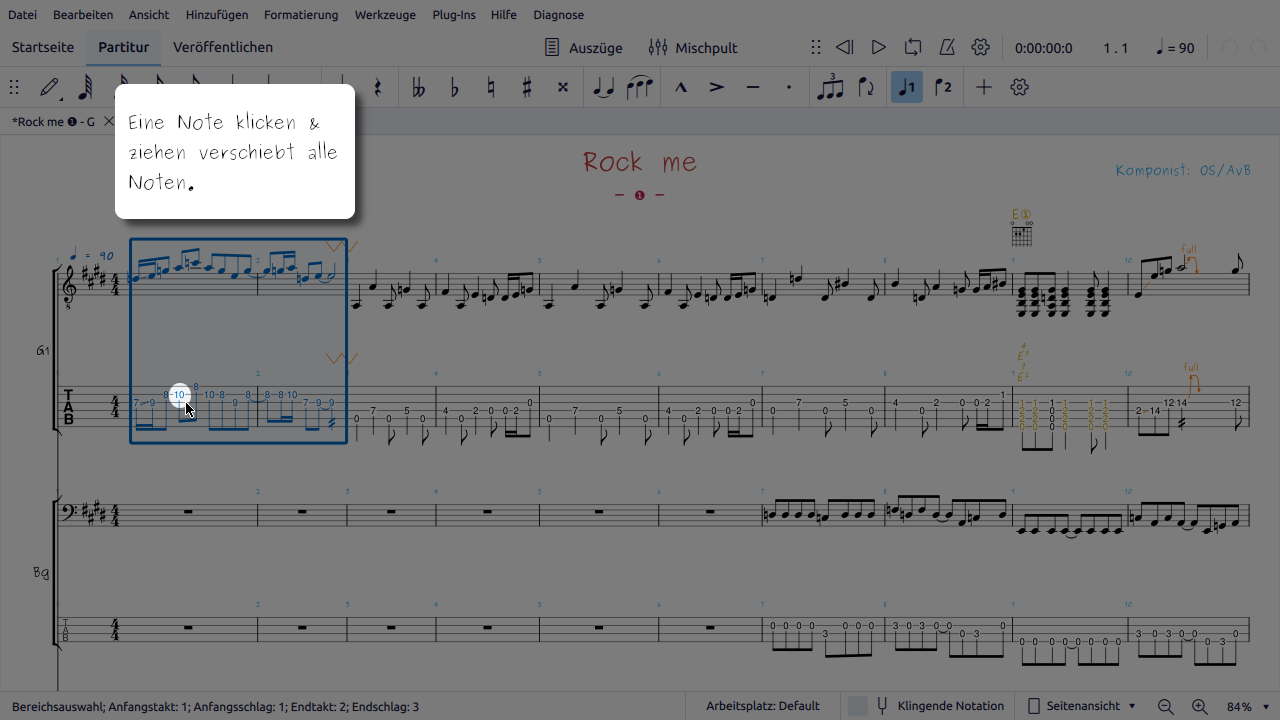This screenshot has width=1280, height=720.
Task: Toggle the metronome during playback
Action: click(x=946, y=48)
